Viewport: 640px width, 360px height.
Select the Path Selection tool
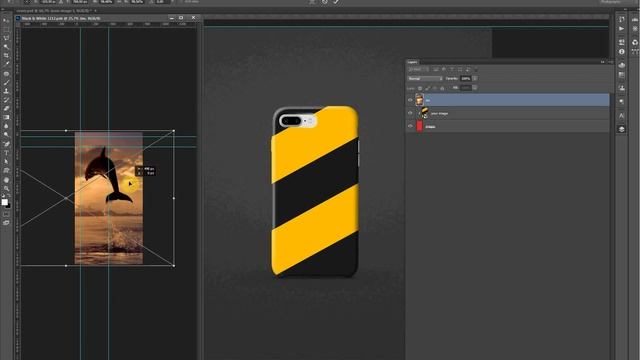pos(6,162)
